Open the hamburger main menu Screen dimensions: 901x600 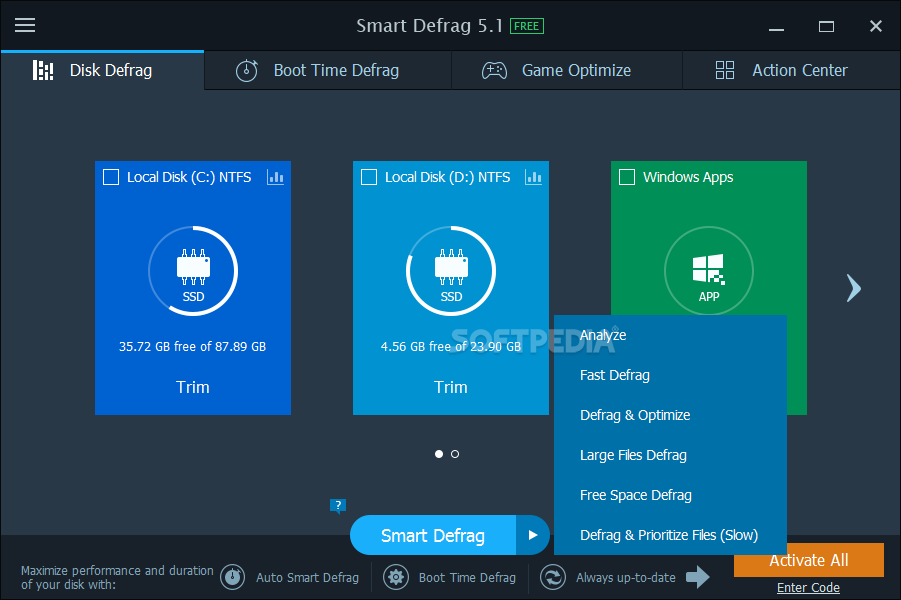pos(25,25)
